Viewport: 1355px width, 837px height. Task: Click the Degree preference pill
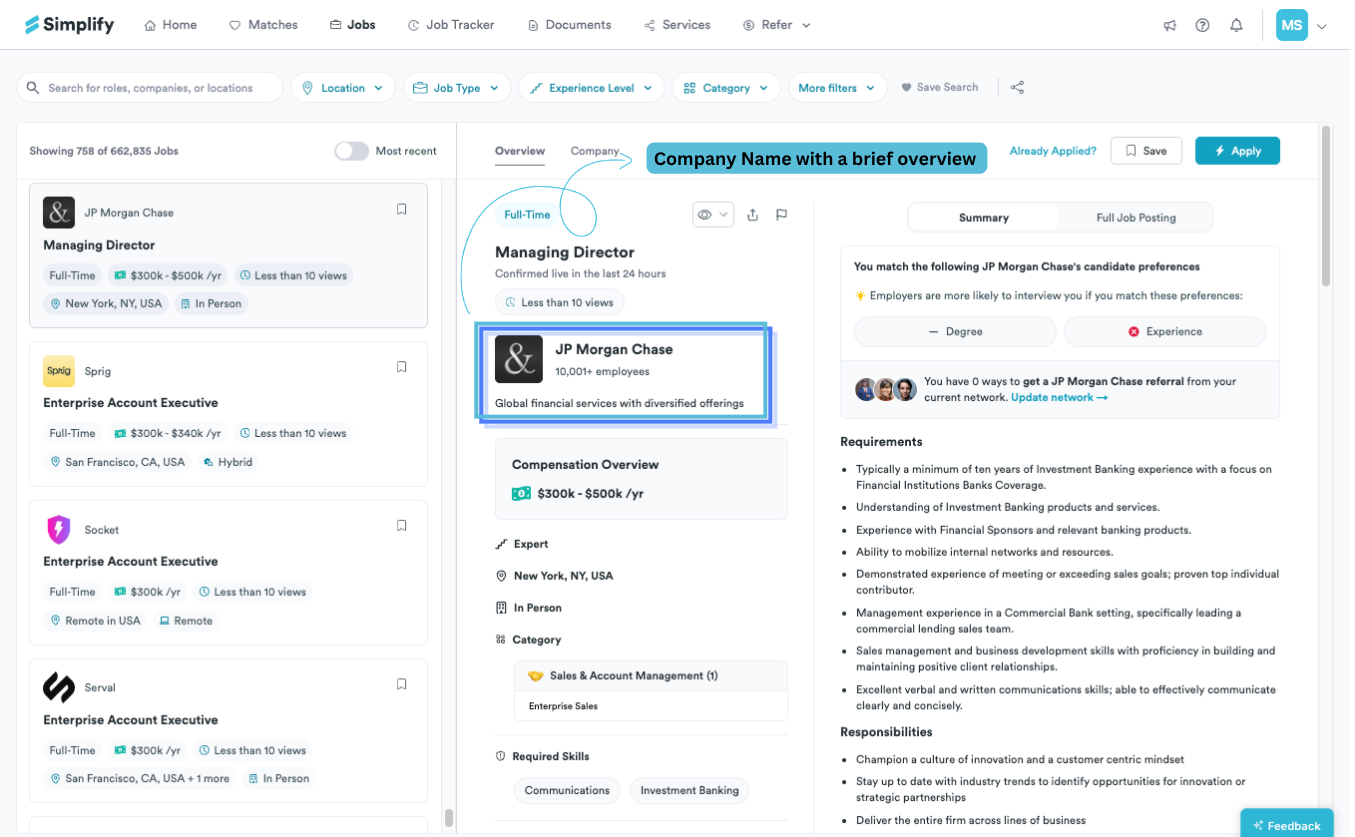tap(955, 331)
